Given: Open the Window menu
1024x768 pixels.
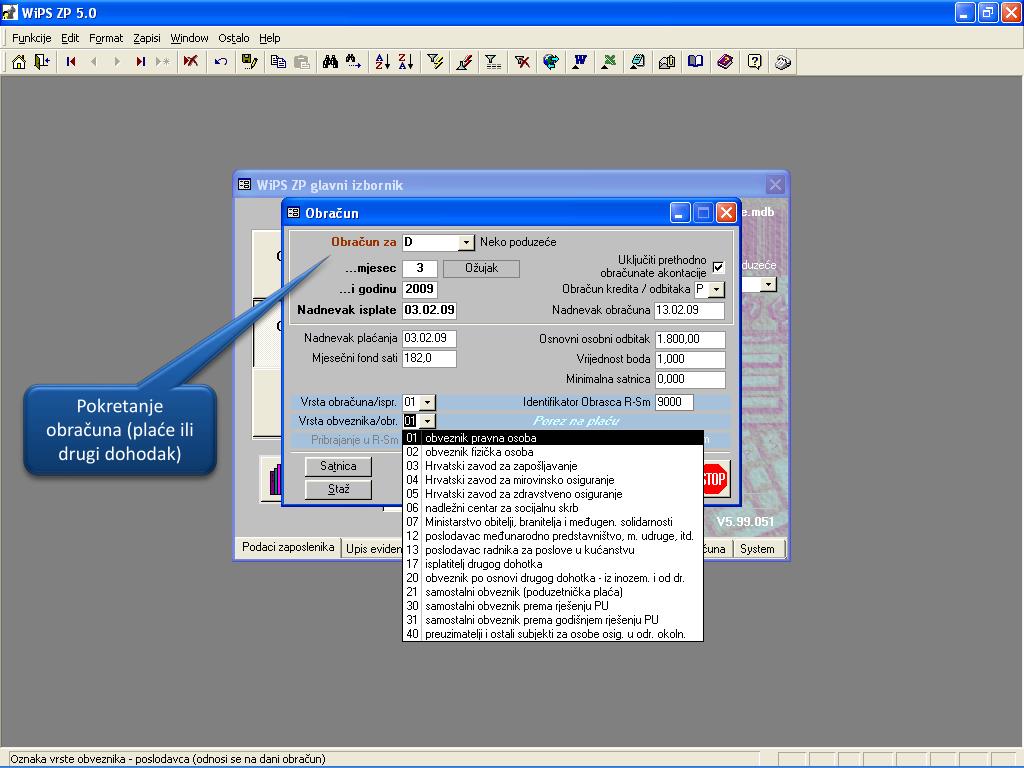Looking at the screenshot, I should 189,38.
